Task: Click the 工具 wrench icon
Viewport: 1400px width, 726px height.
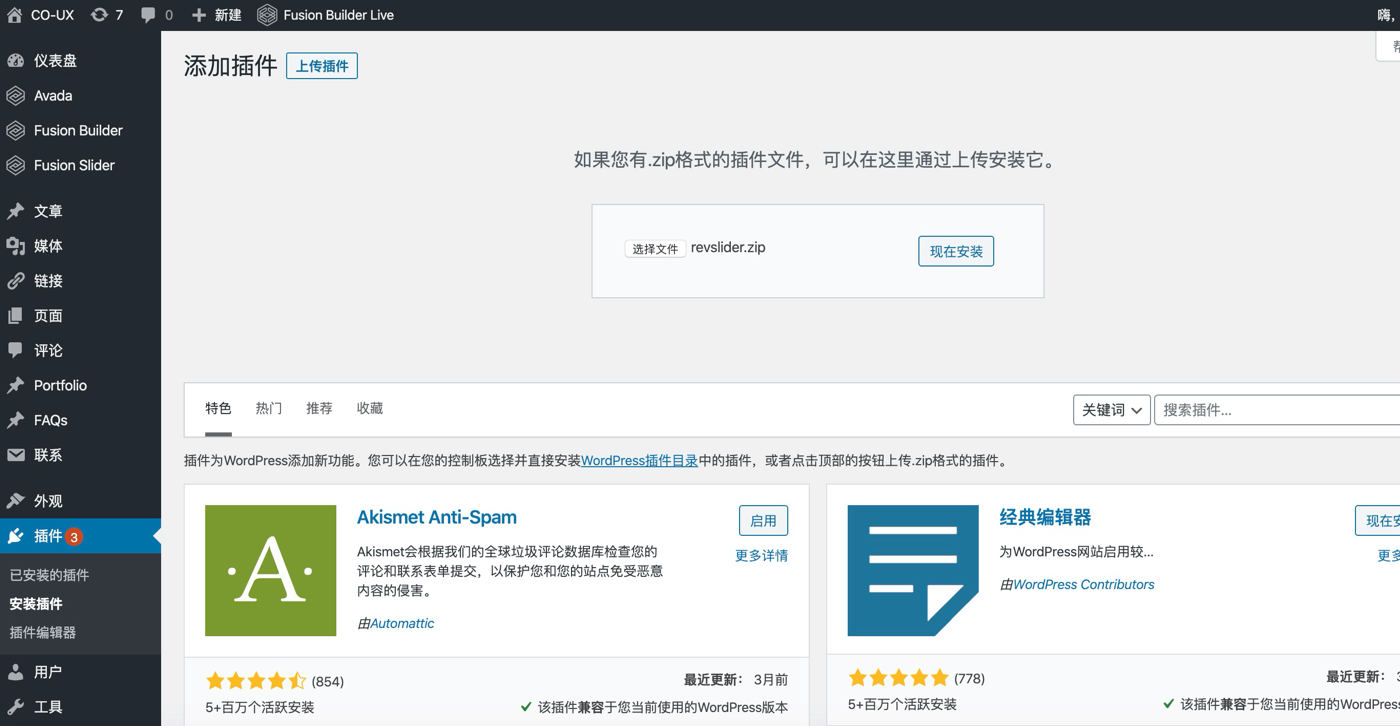Action: coord(15,707)
